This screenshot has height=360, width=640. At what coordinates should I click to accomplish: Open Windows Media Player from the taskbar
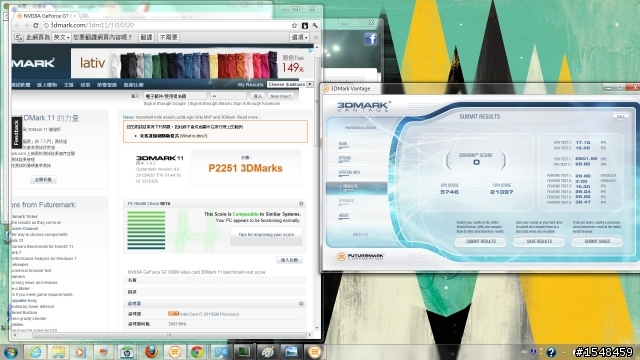tap(80, 352)
